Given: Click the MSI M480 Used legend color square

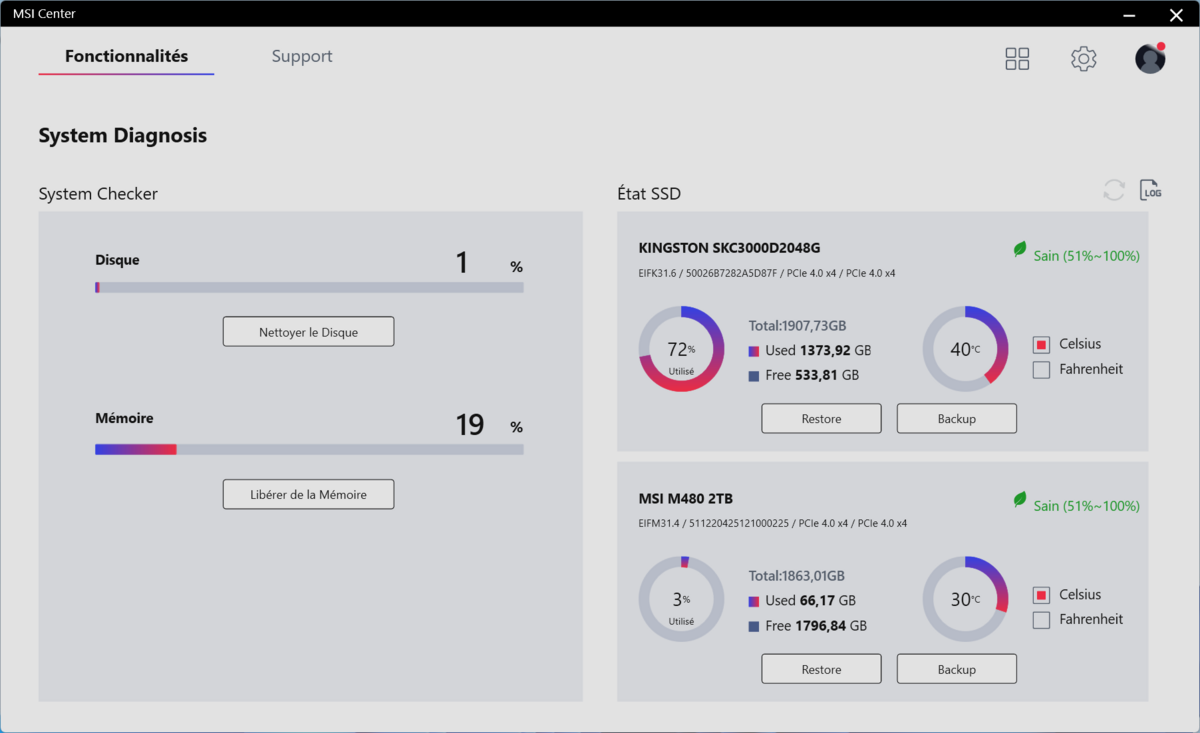Looking at the screenshot, I should [754, 601].
